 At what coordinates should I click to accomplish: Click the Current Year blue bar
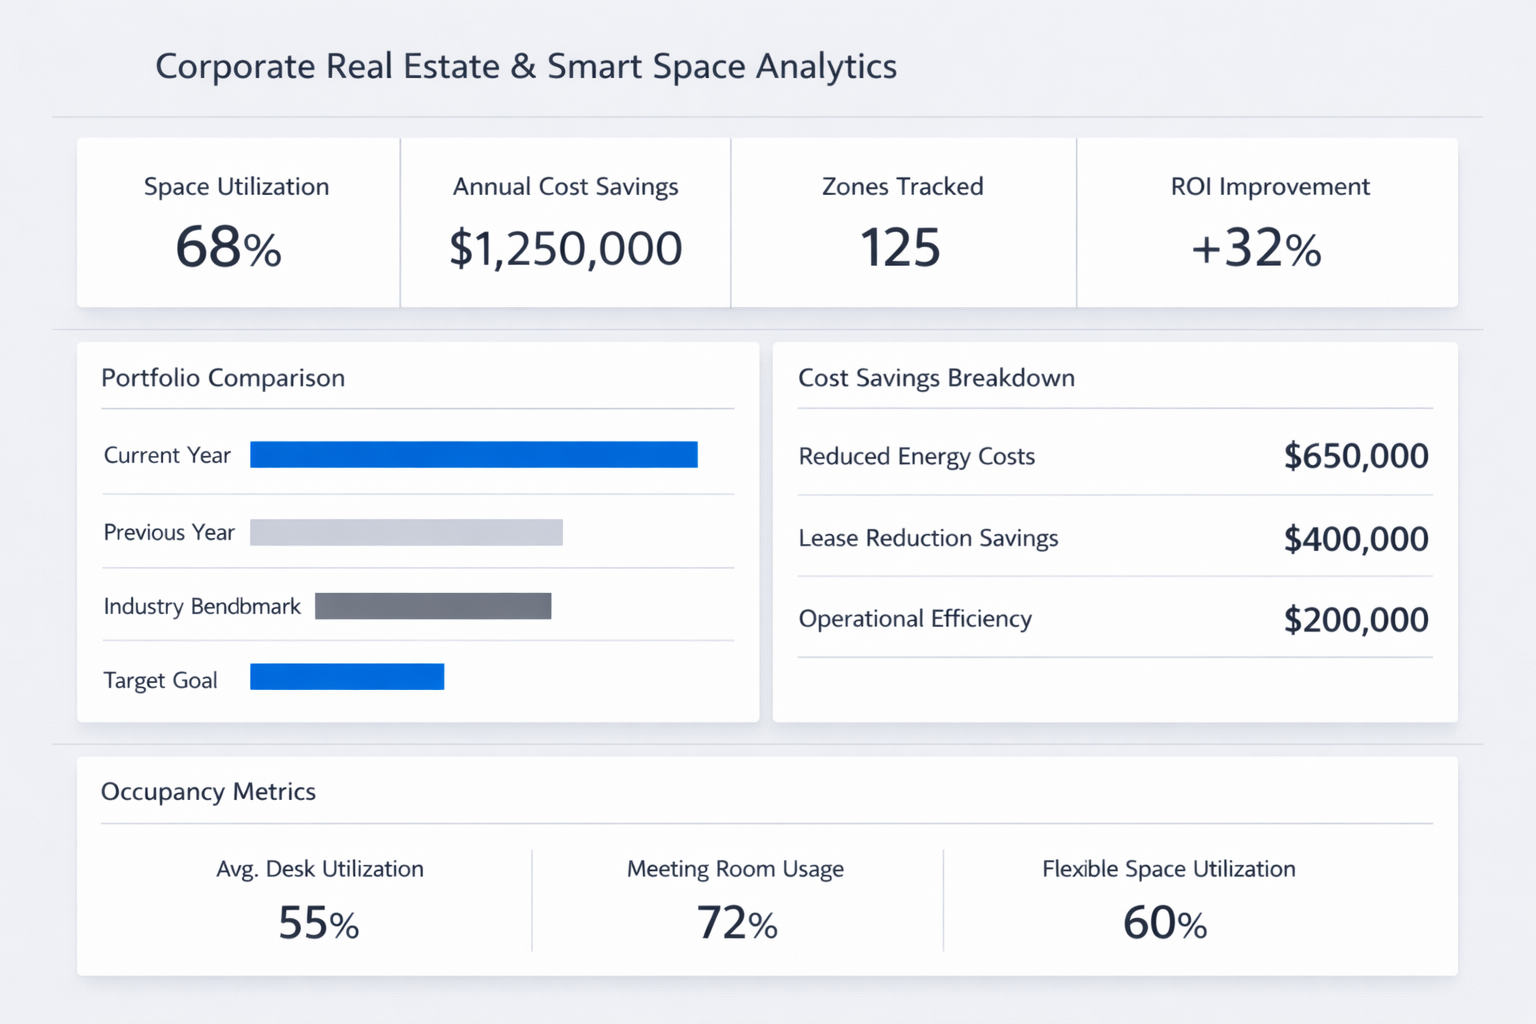click(473, 455)
